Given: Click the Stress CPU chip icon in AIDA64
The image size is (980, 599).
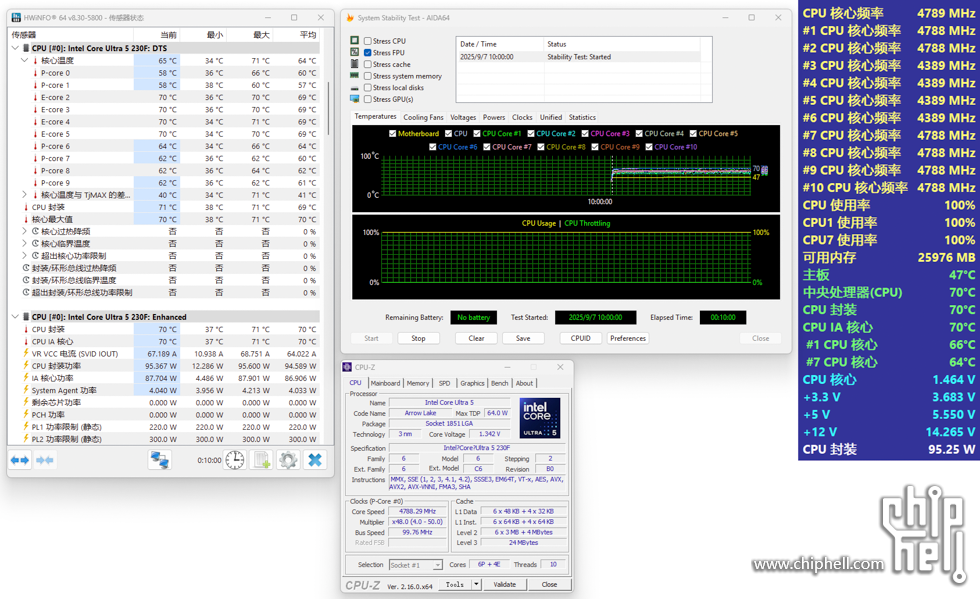Looking at the screenshot, I should coord(354,41).
